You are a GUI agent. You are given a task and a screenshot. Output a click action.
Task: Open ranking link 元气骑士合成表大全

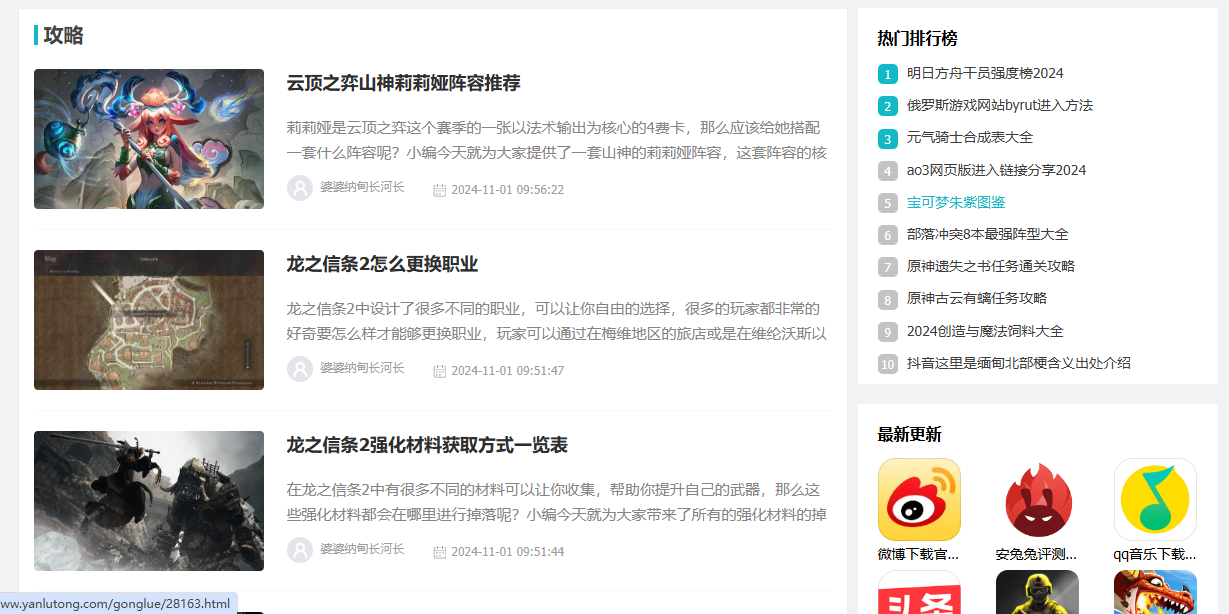click(x=970, y=137)
